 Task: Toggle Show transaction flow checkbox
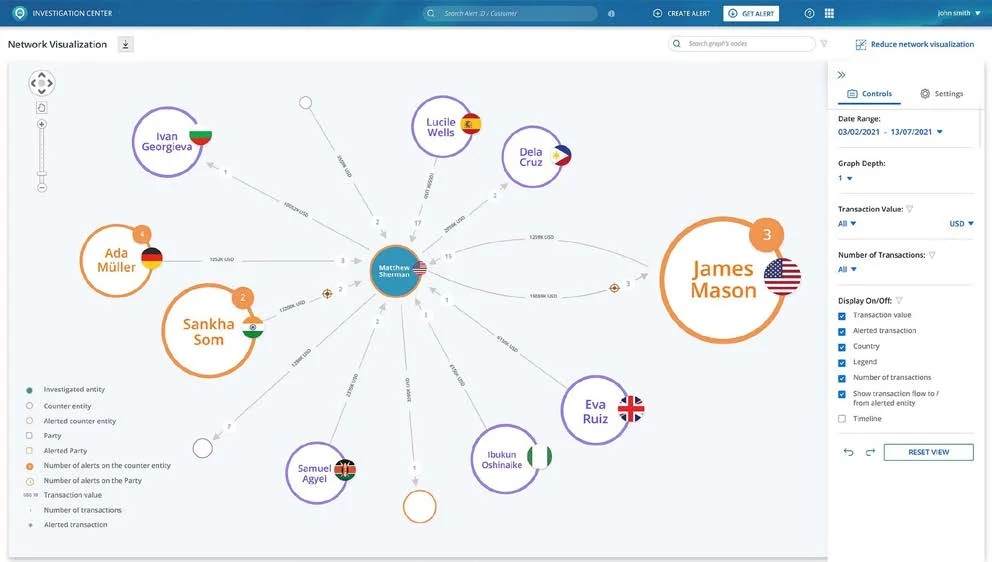tap(841, 394)
